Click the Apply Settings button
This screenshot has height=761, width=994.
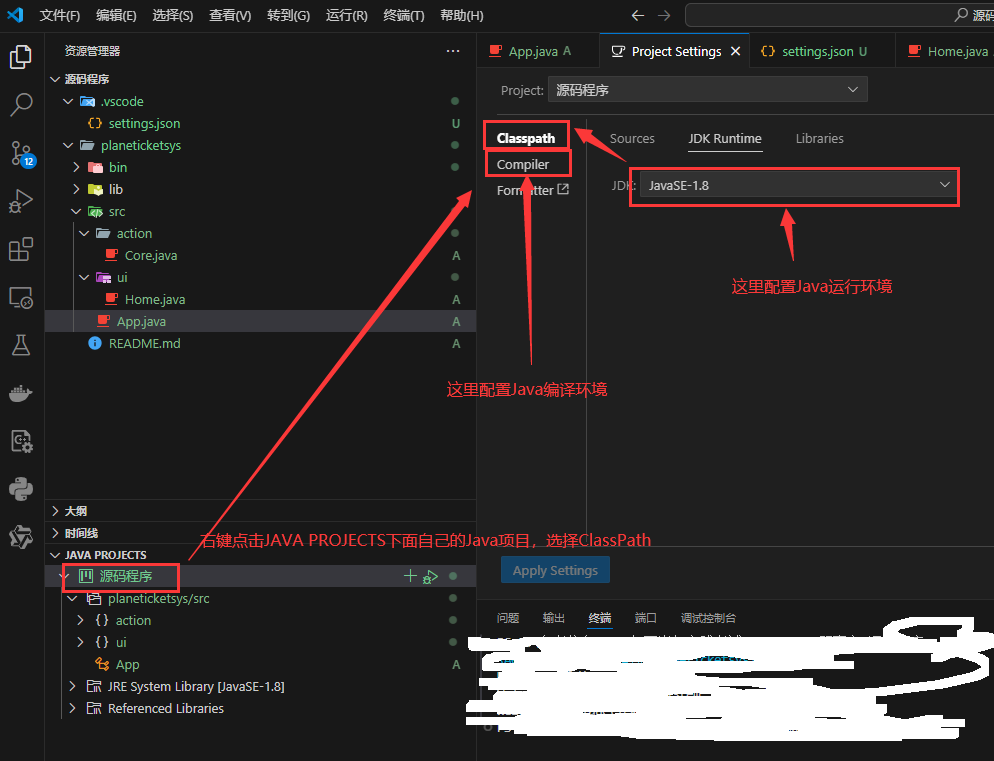point(555,570)
